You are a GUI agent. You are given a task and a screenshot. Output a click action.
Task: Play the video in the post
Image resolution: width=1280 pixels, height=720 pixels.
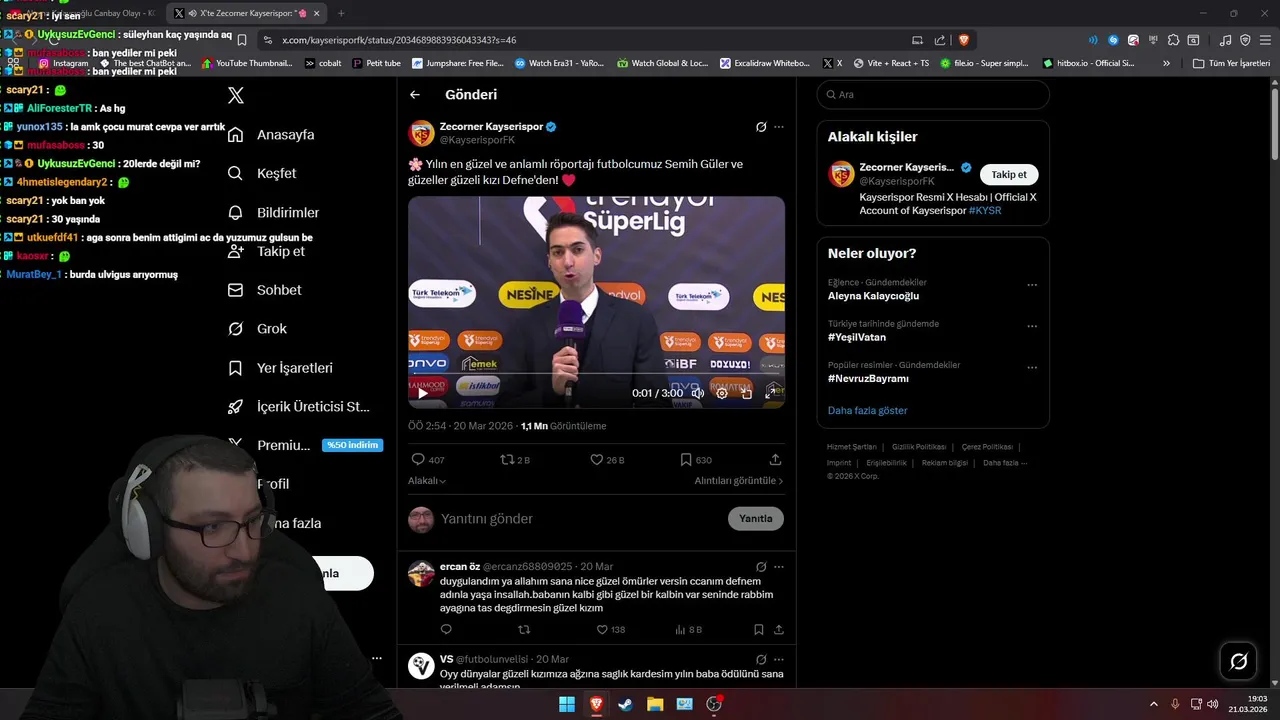(422, 393)
